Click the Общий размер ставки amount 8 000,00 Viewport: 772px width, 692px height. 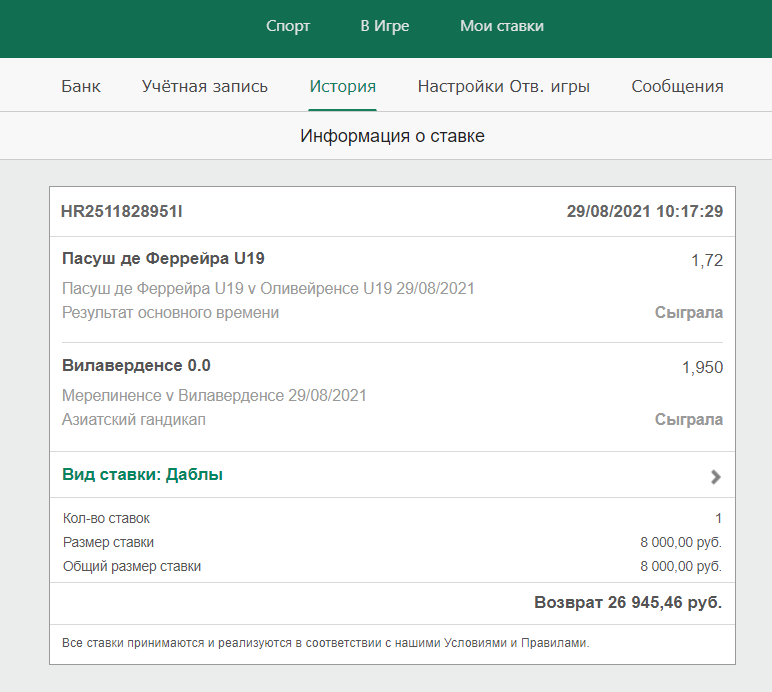point(681,566)
